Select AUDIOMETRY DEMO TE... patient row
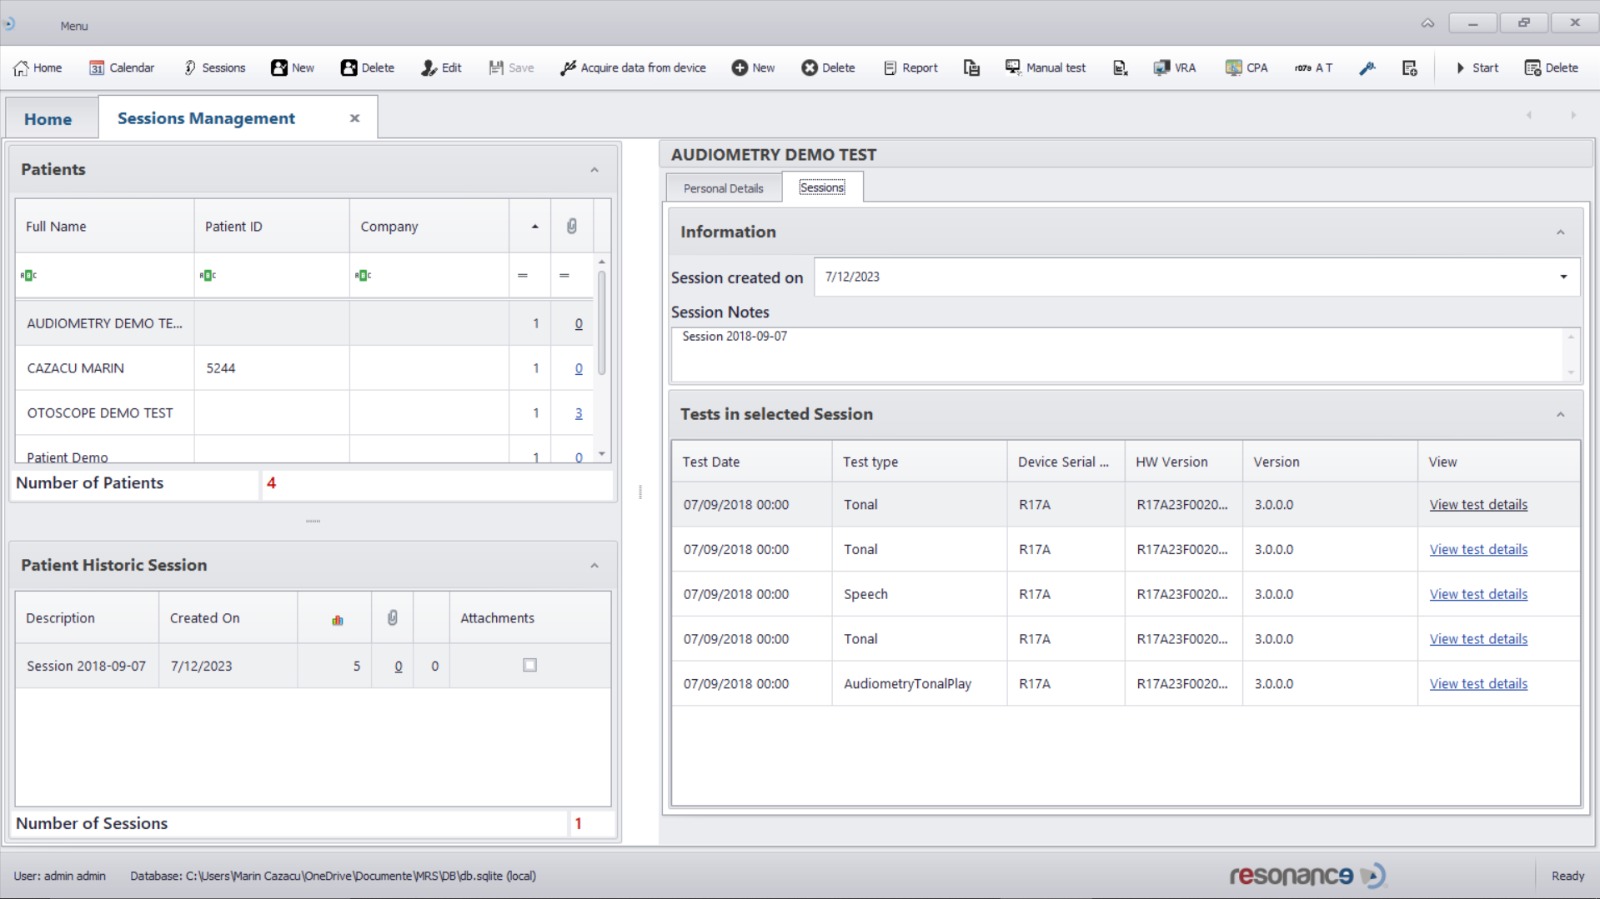 [x=304, y=323]
